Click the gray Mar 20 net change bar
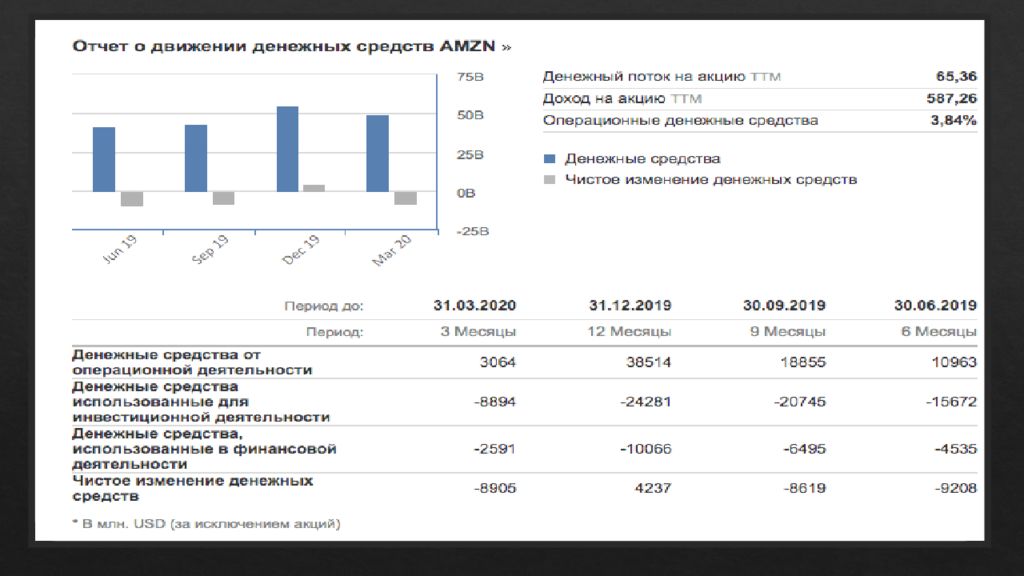This screenshot has height=576, width=1024. (x=406, y=198)
